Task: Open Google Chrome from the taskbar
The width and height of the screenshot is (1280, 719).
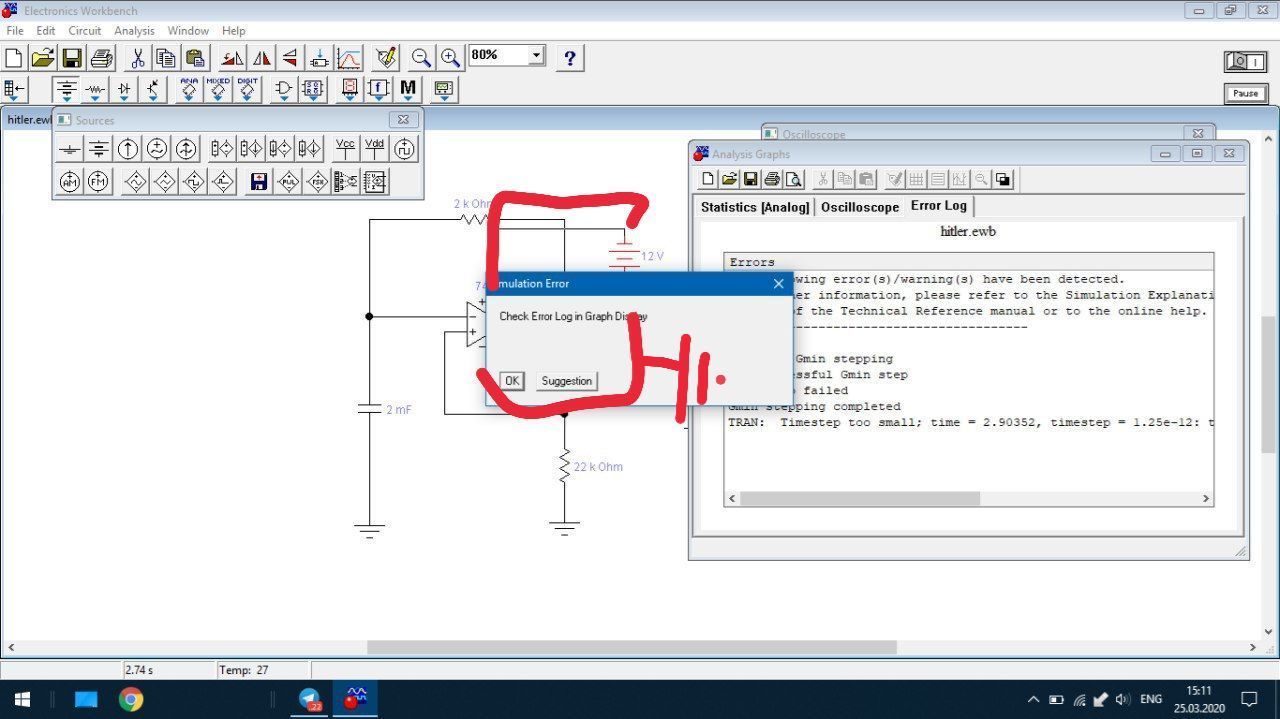Action: (131, 699)
